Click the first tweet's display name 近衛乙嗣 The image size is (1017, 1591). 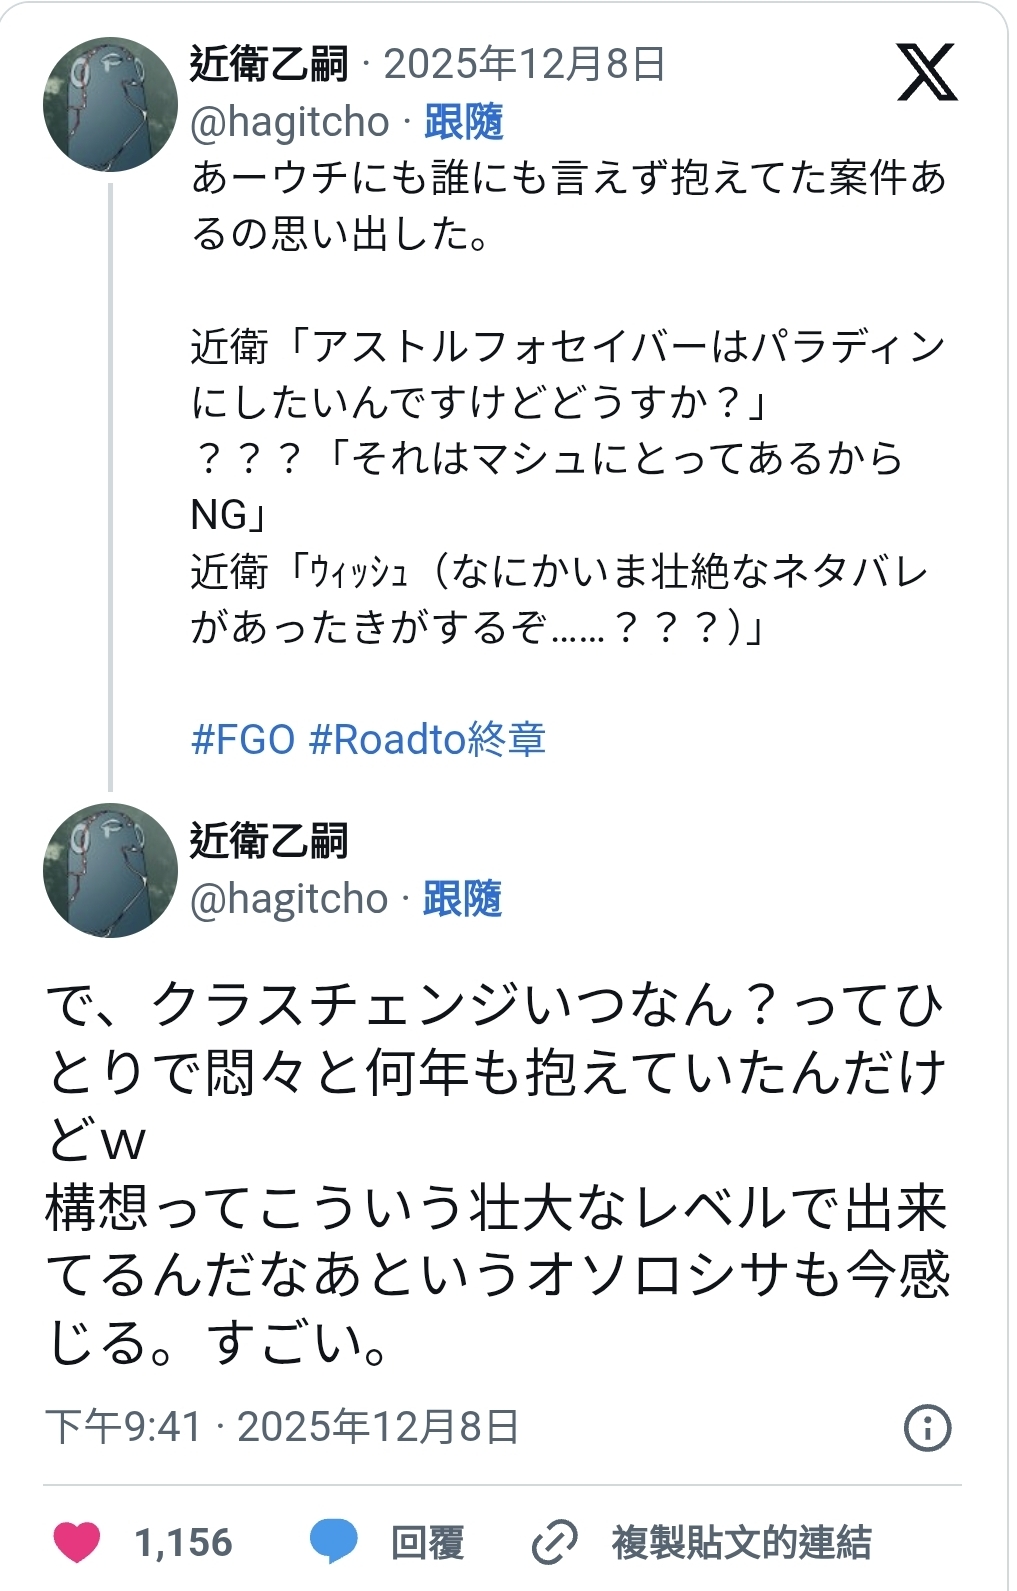pos(269,64)
